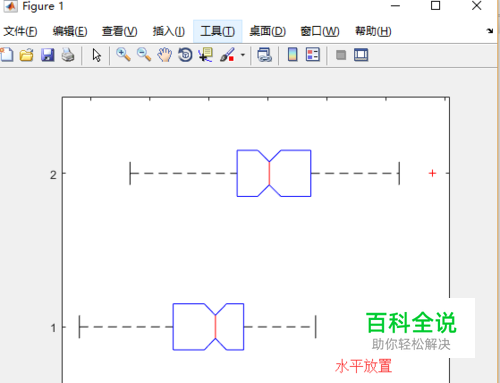Open a file with the folder icon

[27, 55]
